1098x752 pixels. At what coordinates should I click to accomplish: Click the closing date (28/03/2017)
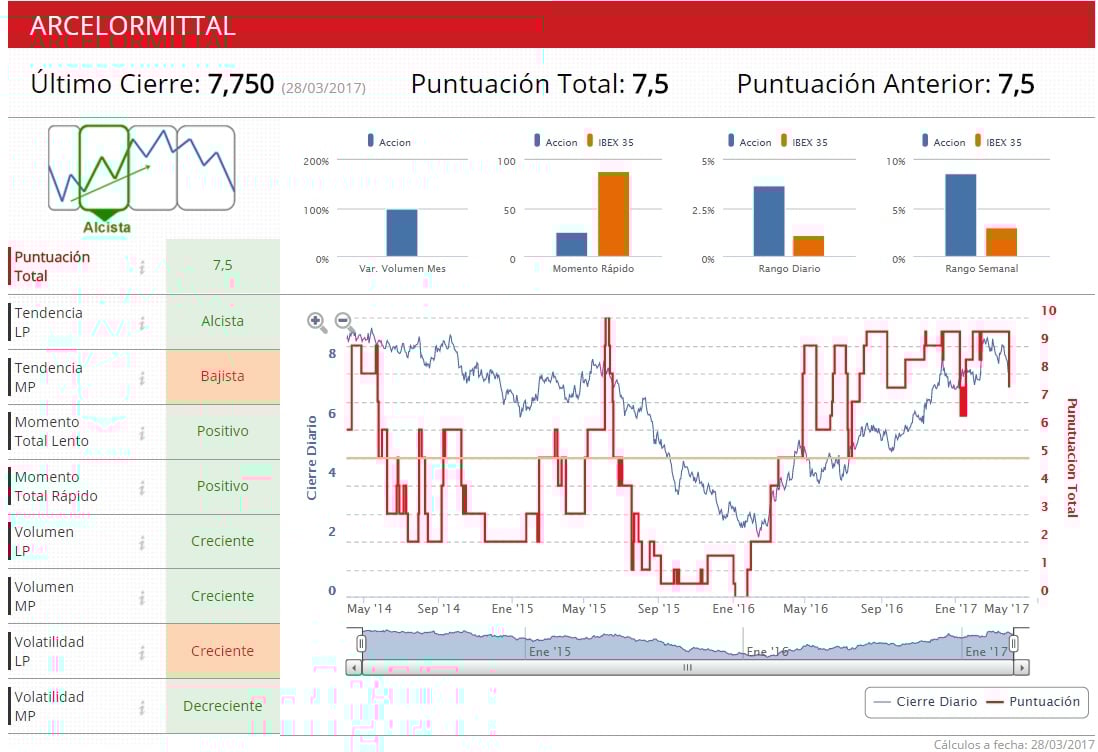(x=324, y=88)
